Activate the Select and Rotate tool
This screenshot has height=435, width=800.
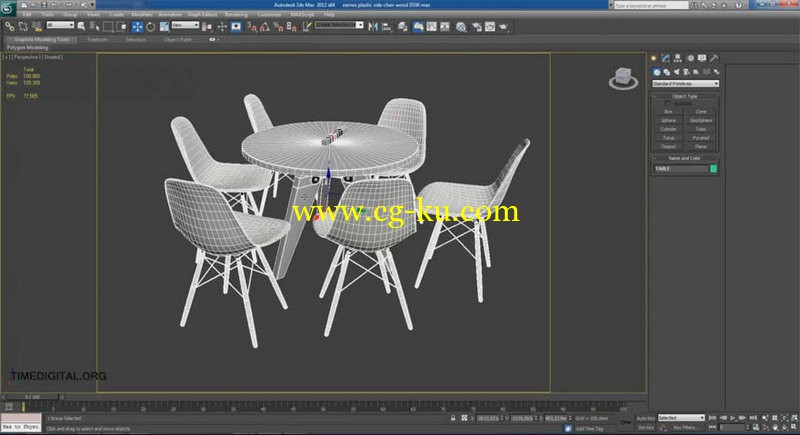[151, 27]
